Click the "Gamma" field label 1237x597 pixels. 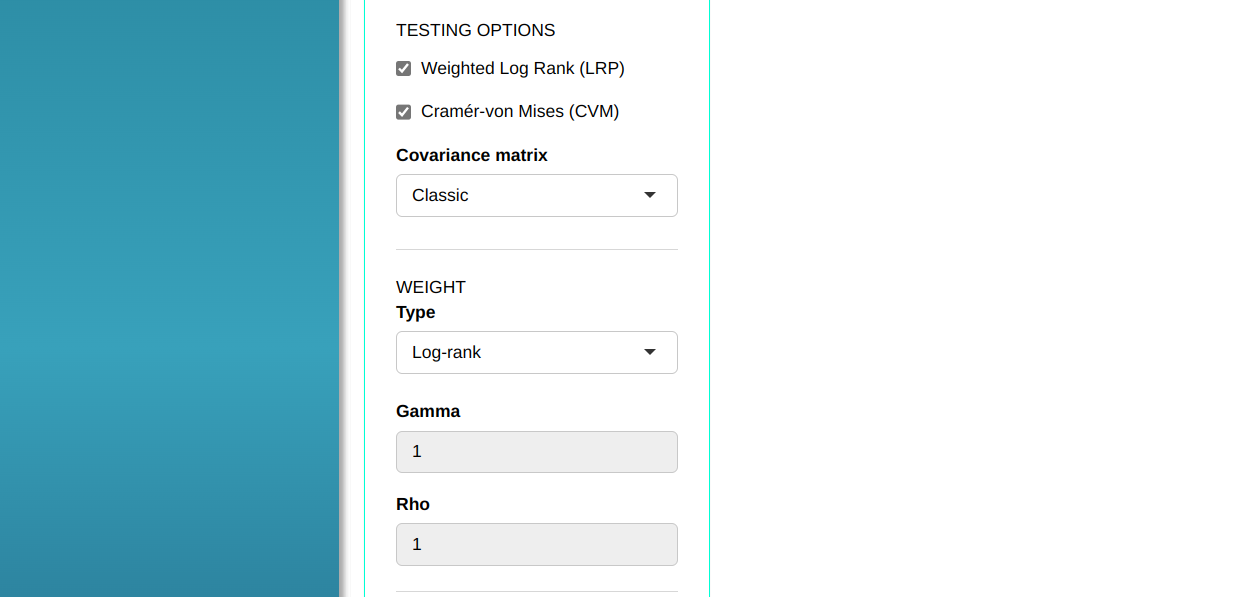[x=428, y=411]
